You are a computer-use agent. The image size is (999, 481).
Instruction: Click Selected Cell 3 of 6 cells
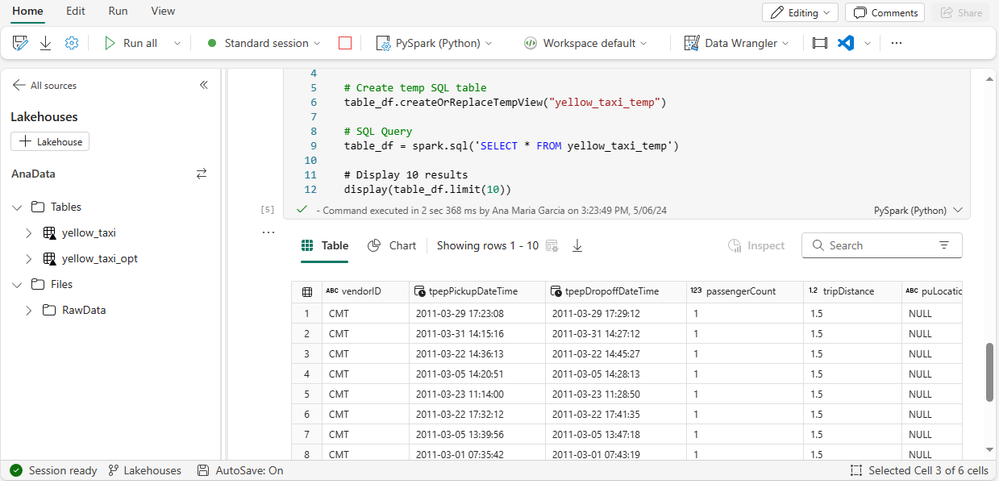point(919,471)
